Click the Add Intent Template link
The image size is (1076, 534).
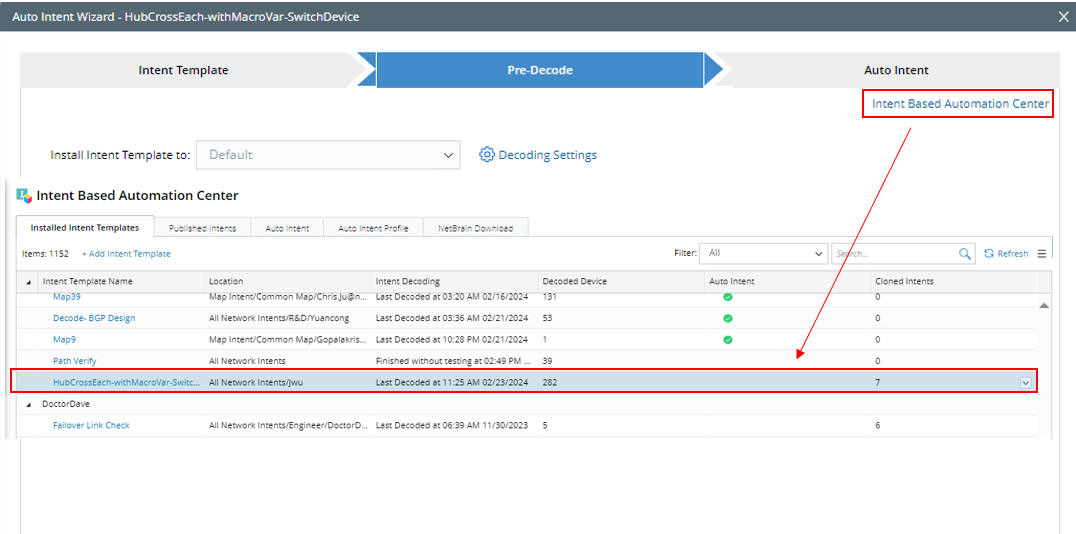point(126,254)
